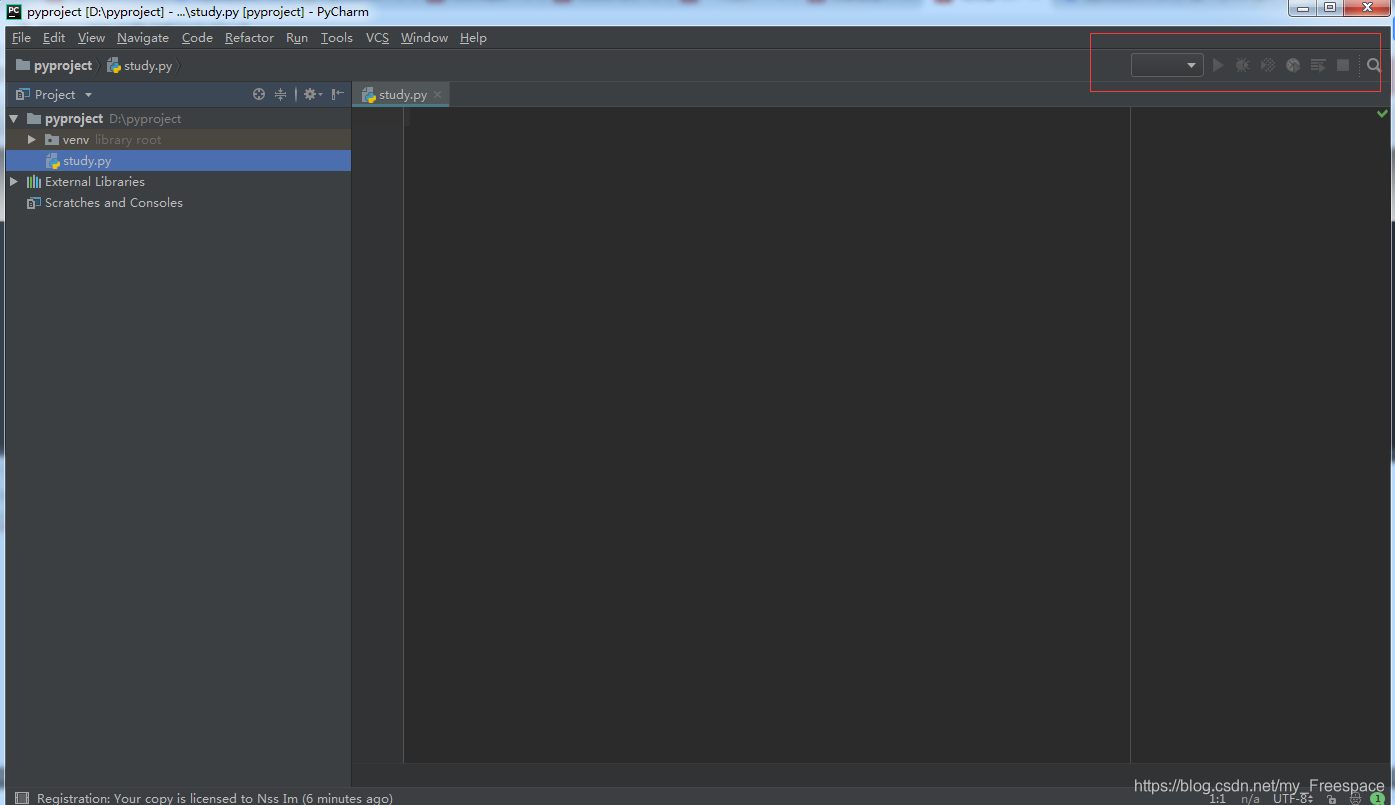Open the Code menu
The width and height of the screenshot is (1395, 805).
tap(197, 37)
